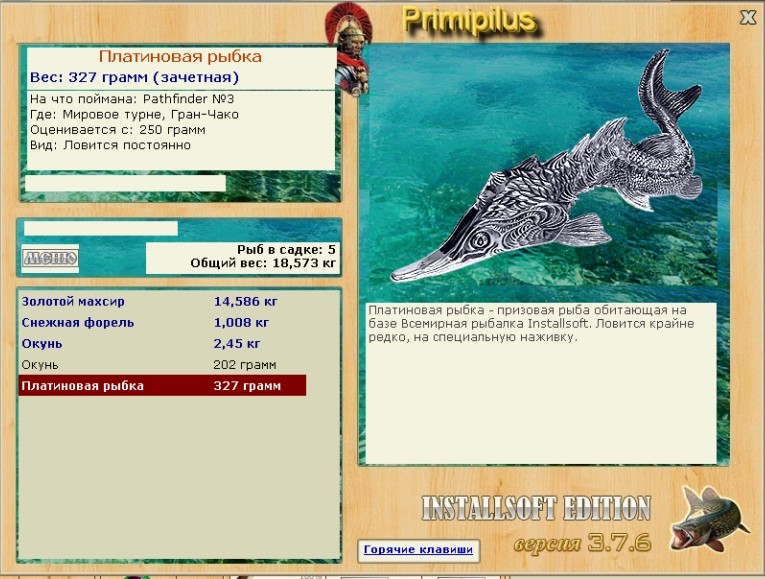765x579 pixels.
Task: Click the Платиновая рыбка description text box
Action: [541, 383]
